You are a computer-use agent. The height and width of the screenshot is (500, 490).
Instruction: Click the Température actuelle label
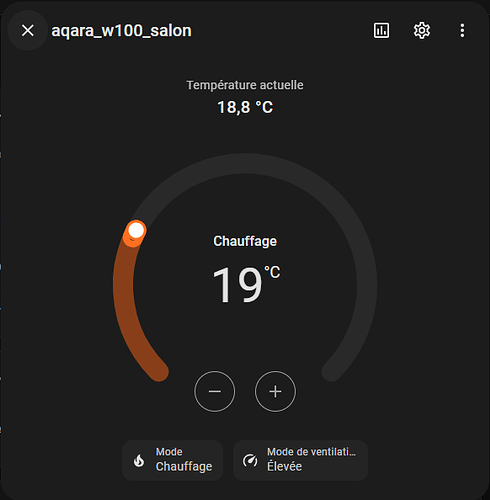[245, 85]
